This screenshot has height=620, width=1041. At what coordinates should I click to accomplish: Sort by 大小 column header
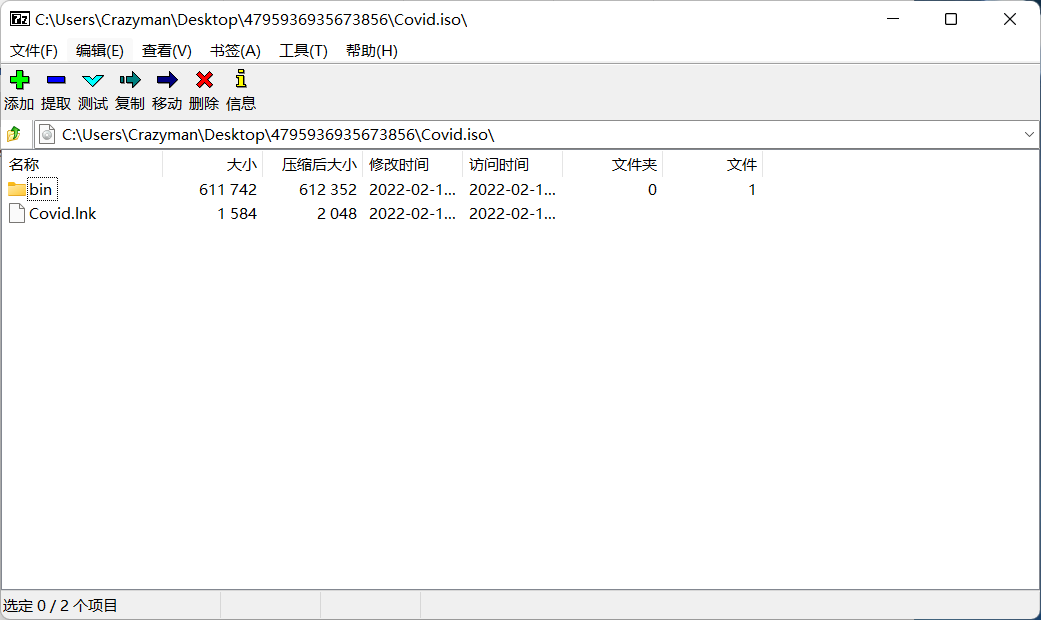212,165
